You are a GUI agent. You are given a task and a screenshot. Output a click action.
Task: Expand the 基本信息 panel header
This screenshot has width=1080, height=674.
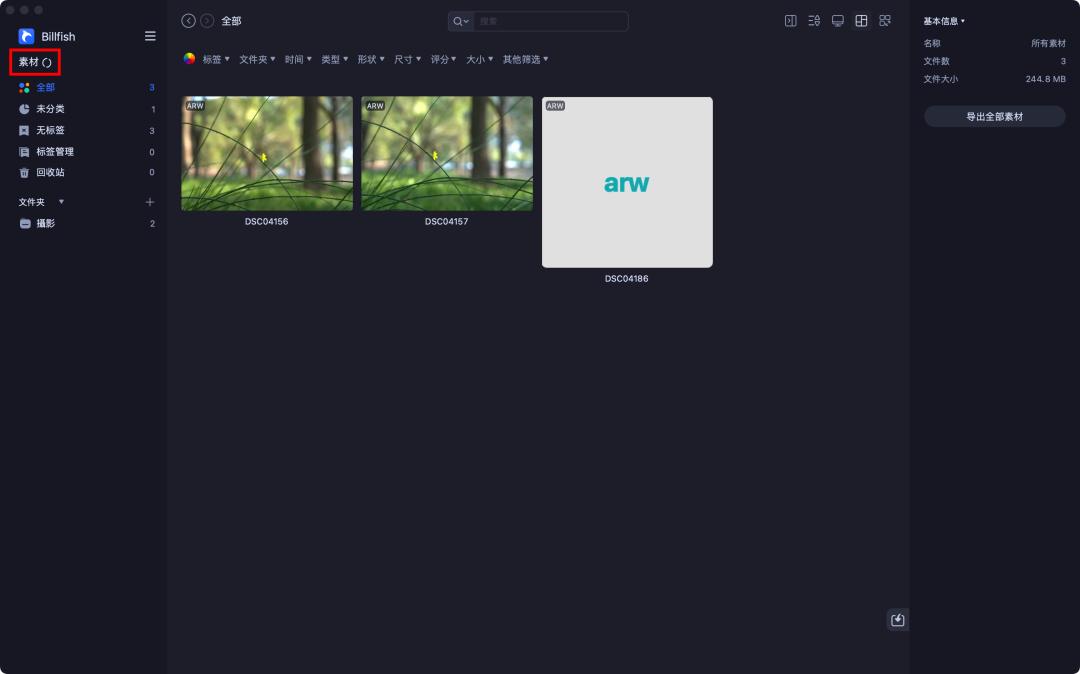(x=944, y=21)
